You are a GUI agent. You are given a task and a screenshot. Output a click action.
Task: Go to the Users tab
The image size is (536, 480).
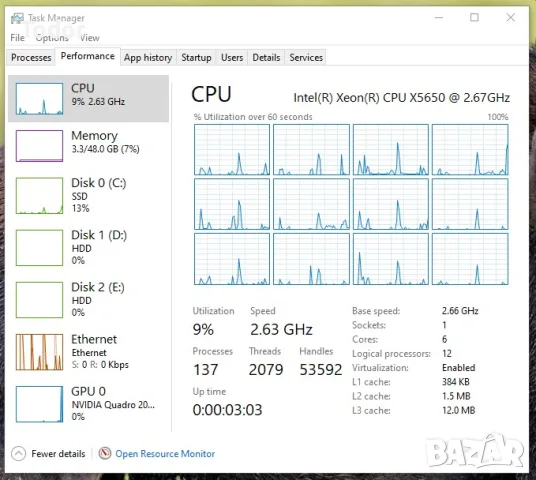(x=232, y=57)
